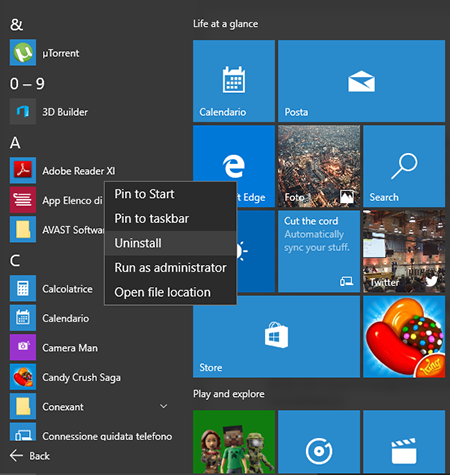This screenshot has height=475, width=450.
Task: Click the App Elenco di label
Action: pyautogui.click(x=72, y=201)
